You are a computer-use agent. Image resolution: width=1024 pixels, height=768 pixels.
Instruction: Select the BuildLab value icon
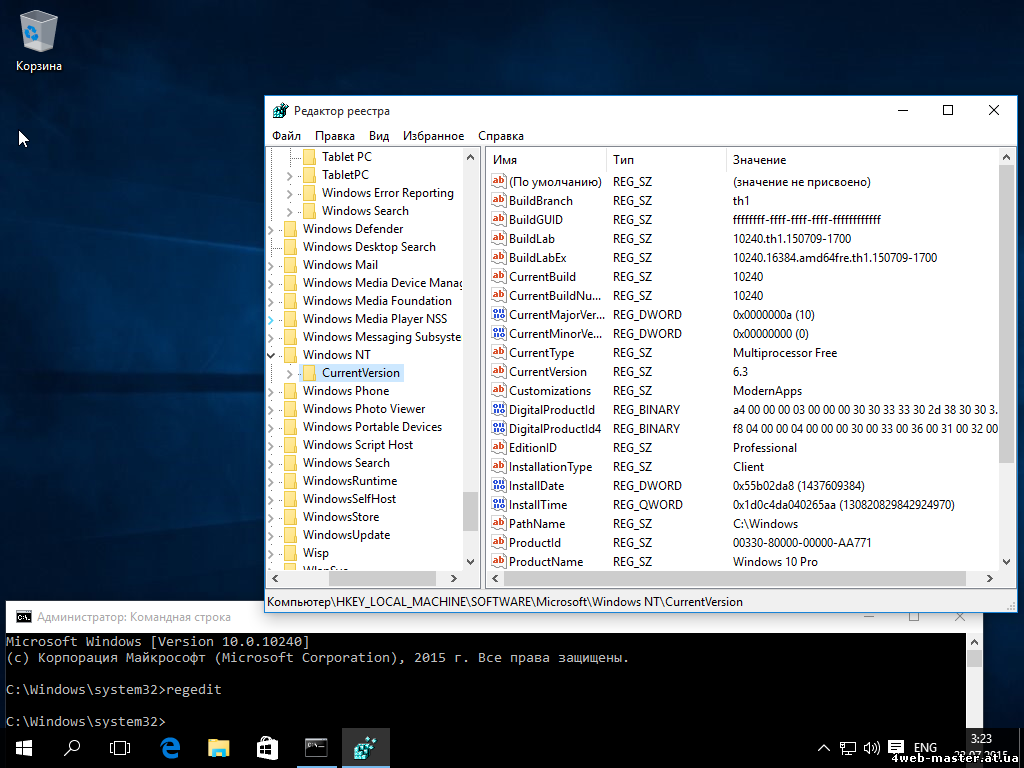click(x=499, y=238)
